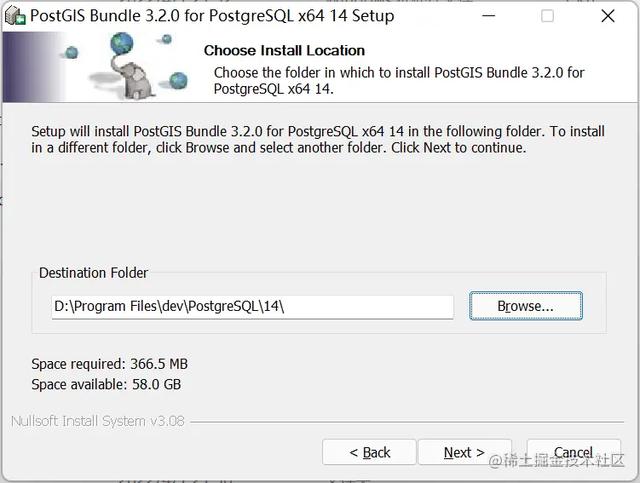Click the Choose Install Location heading
Screen dimensions: 640x483
coord(284,50)
